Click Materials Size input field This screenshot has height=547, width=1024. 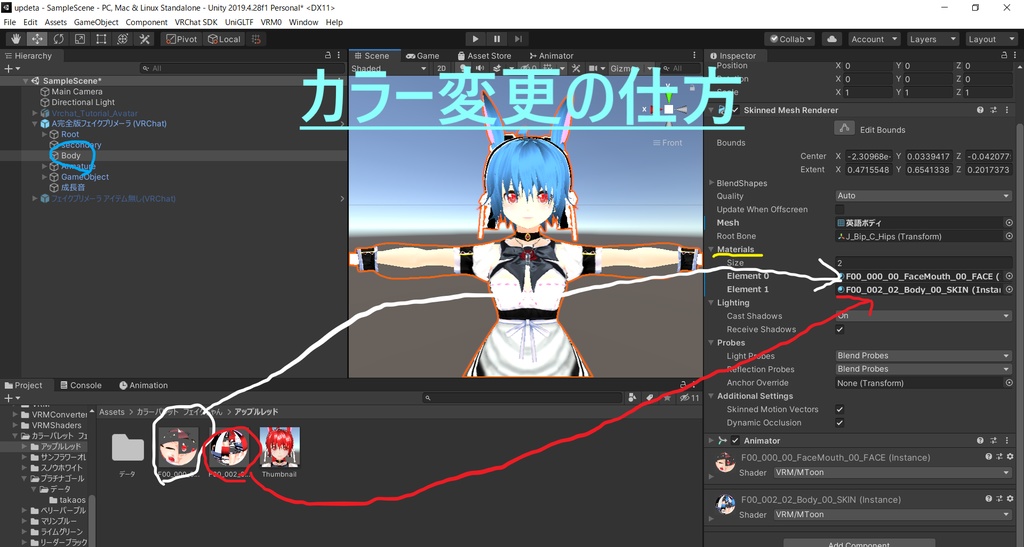click(923, 263)
